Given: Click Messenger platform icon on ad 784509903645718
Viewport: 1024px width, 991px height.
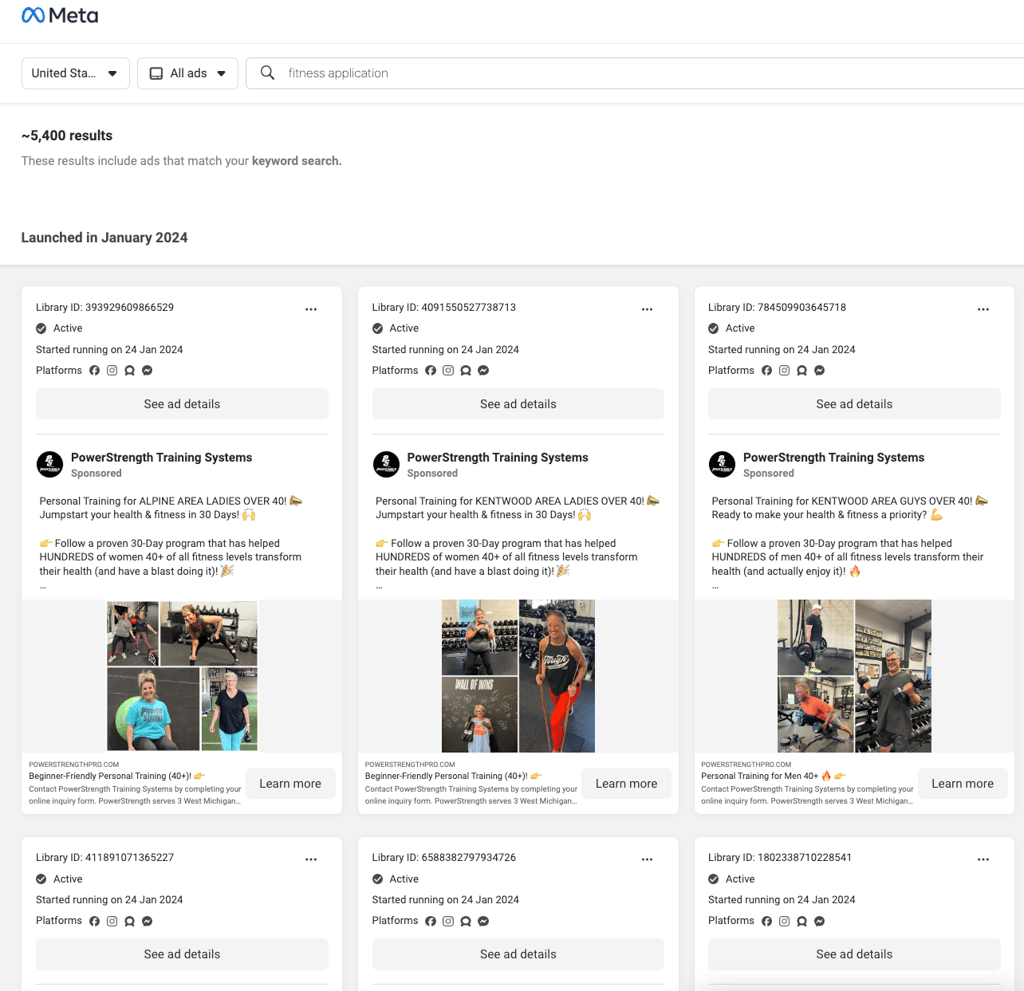Looking at the screenshot, I should pyautogui.click(x=820, y=370).
